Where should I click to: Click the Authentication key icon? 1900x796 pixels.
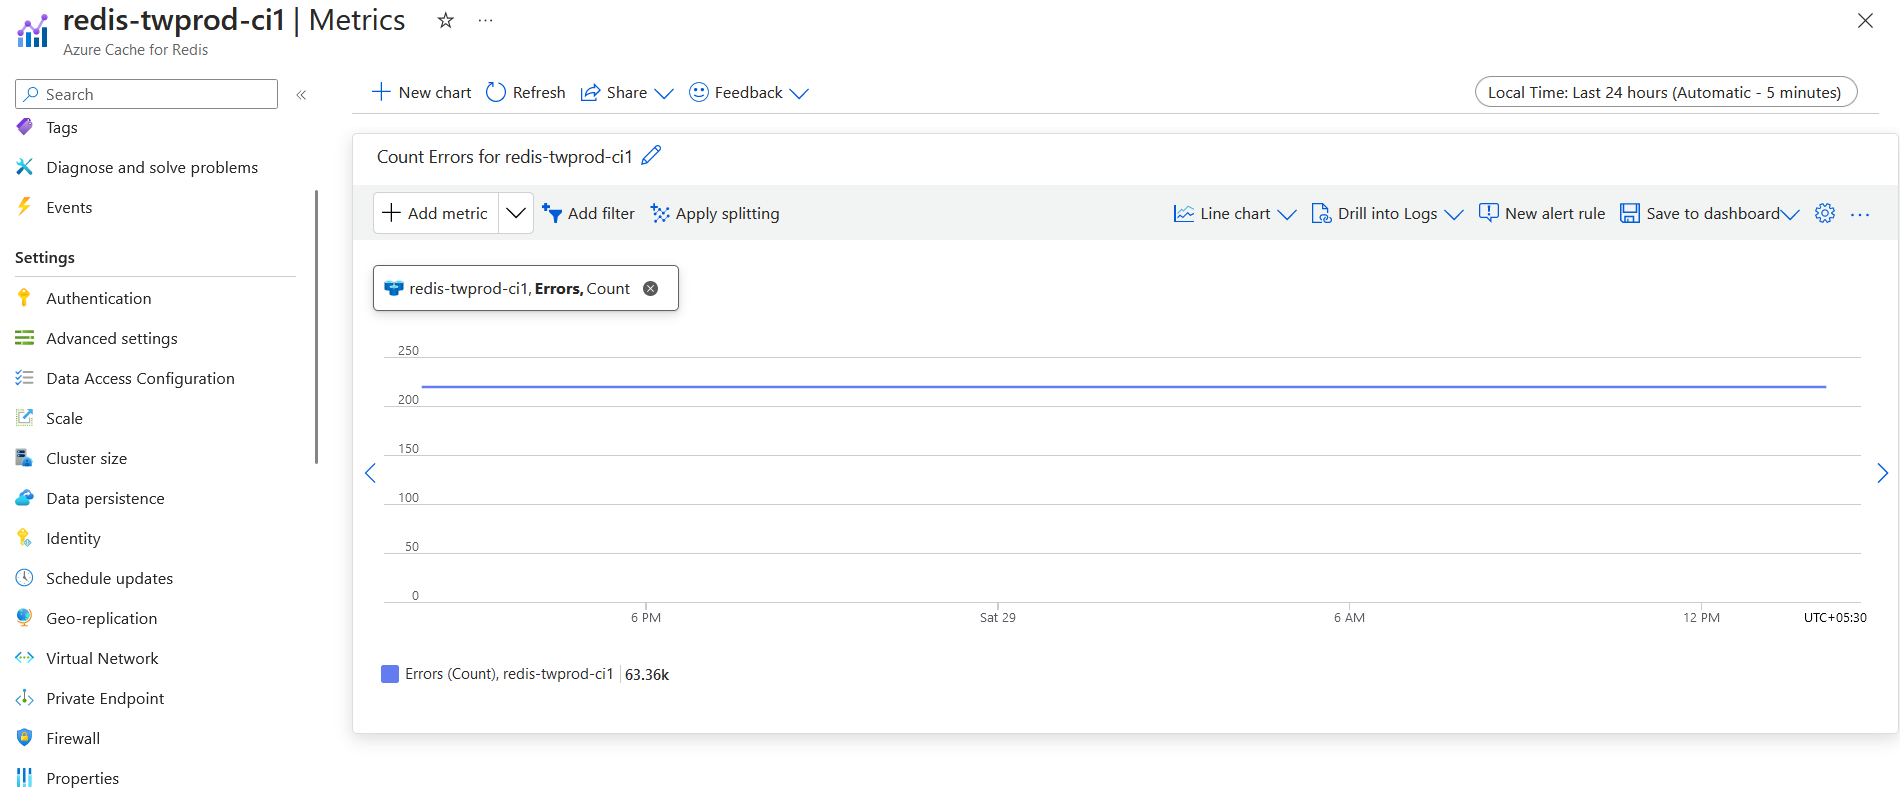pos(25,298)
